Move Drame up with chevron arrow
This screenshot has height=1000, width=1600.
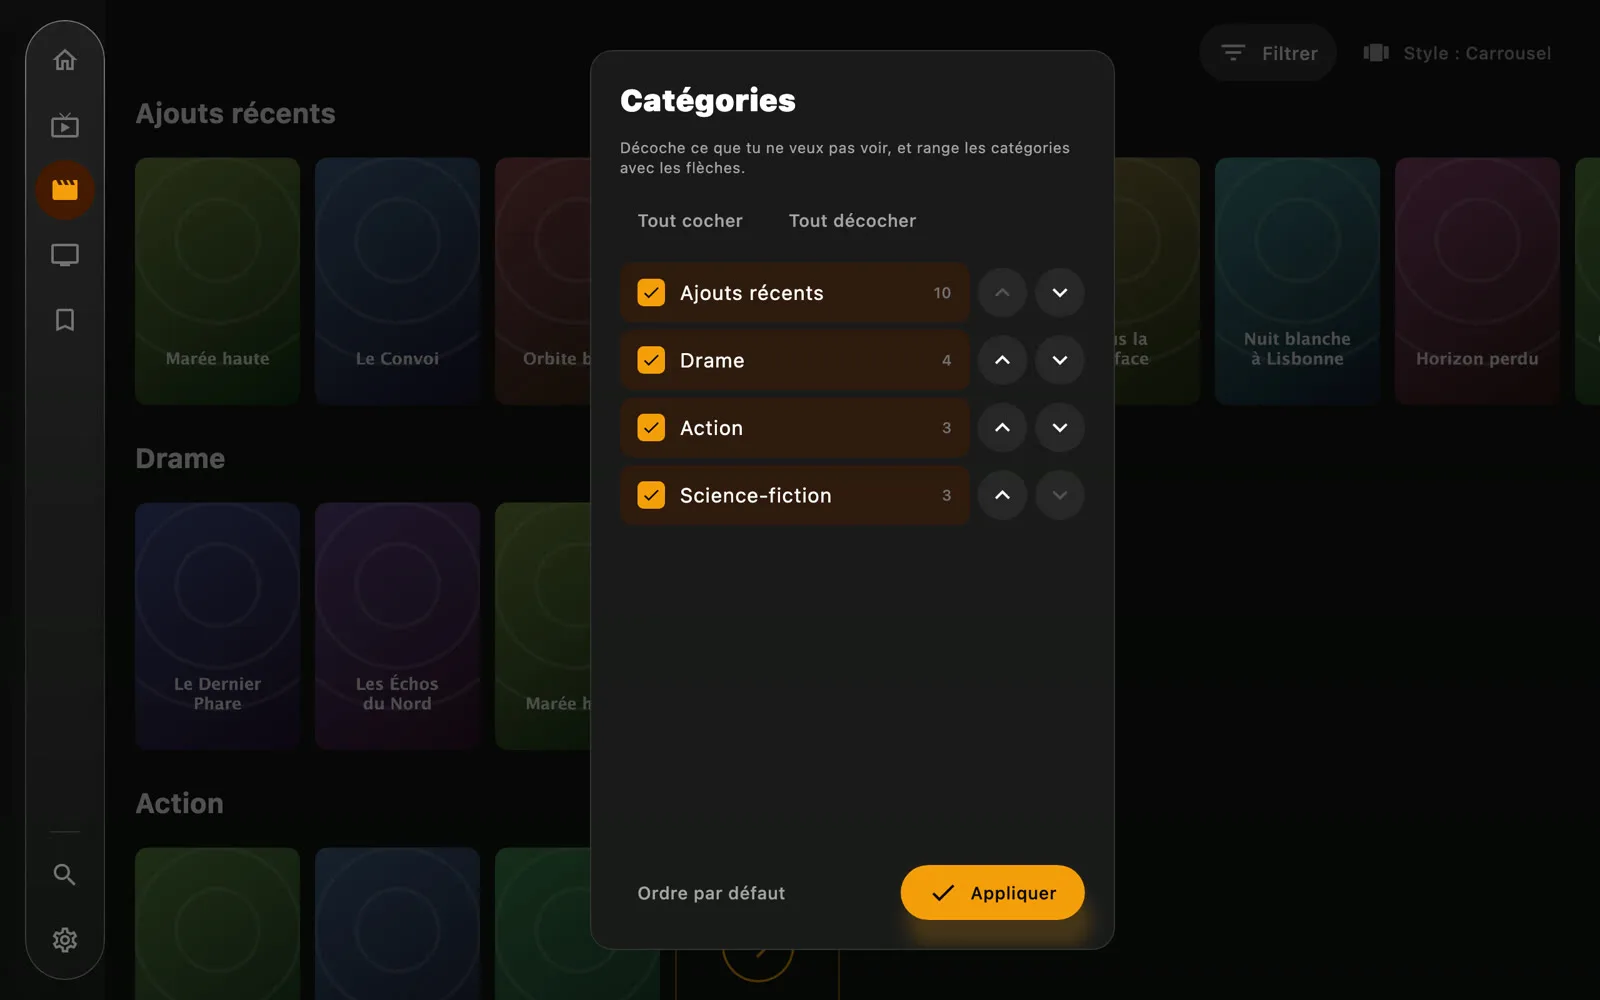tap(1002, 360)
